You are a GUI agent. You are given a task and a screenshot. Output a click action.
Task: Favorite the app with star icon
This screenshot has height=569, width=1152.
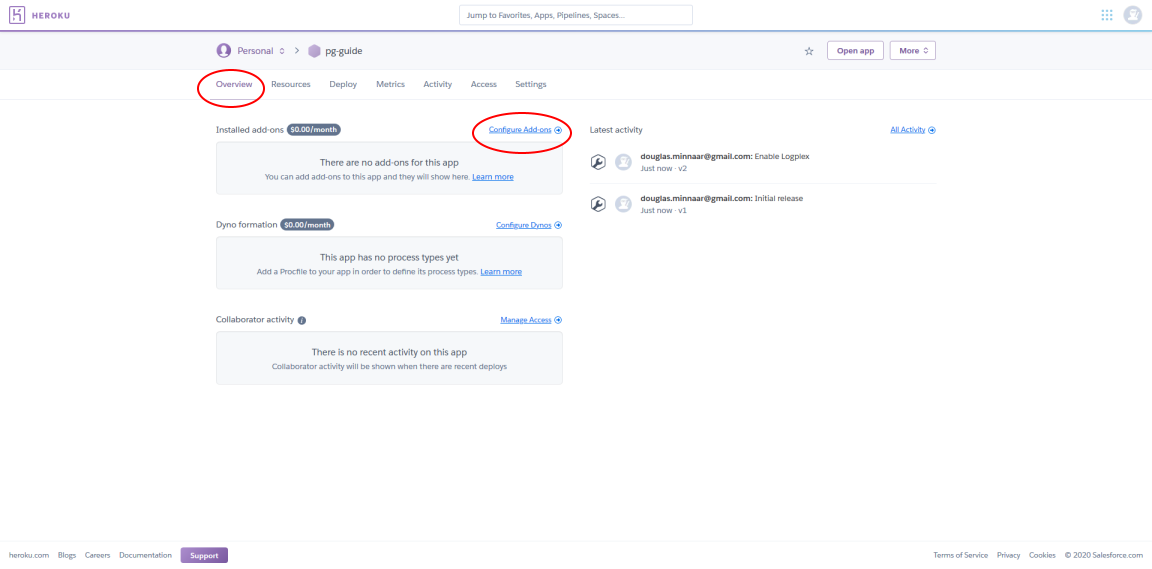[809, 51]
